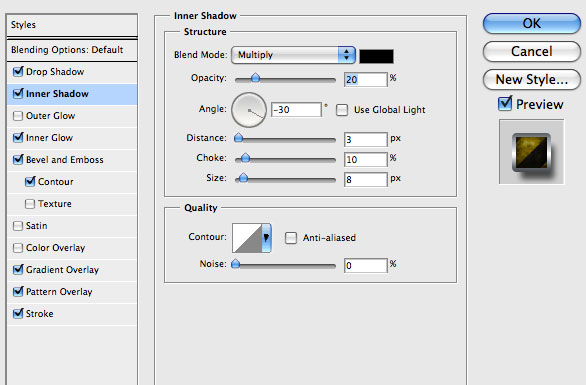Toggle the Inner Shadow checkbox
The height and width of the screenshot is (385, 586).
[x=18, y=94]
